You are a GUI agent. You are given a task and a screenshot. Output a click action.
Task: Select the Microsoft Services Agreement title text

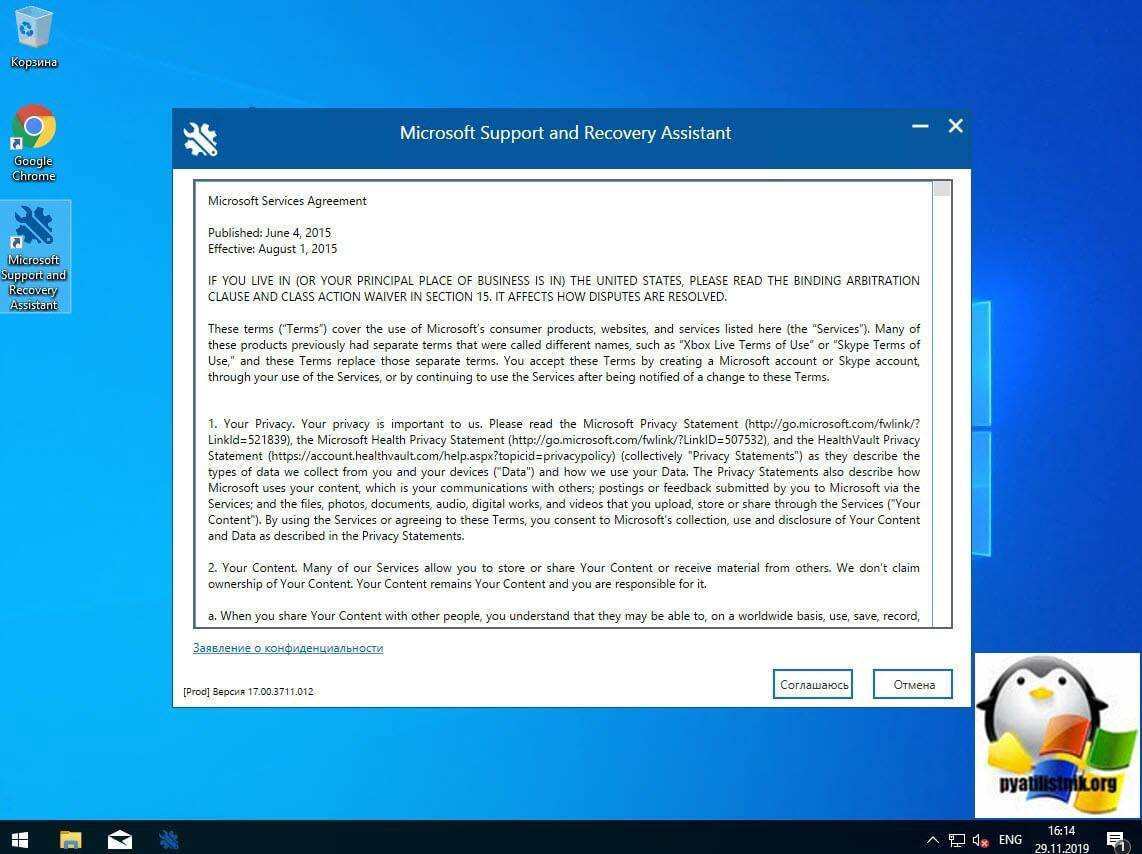click(x=287, y=200)
